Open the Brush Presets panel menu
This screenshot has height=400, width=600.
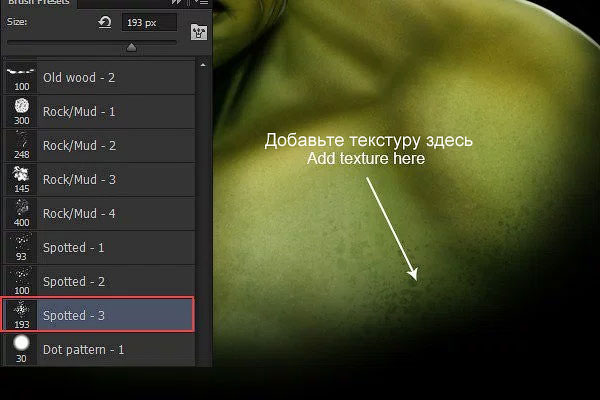point(202,2)
